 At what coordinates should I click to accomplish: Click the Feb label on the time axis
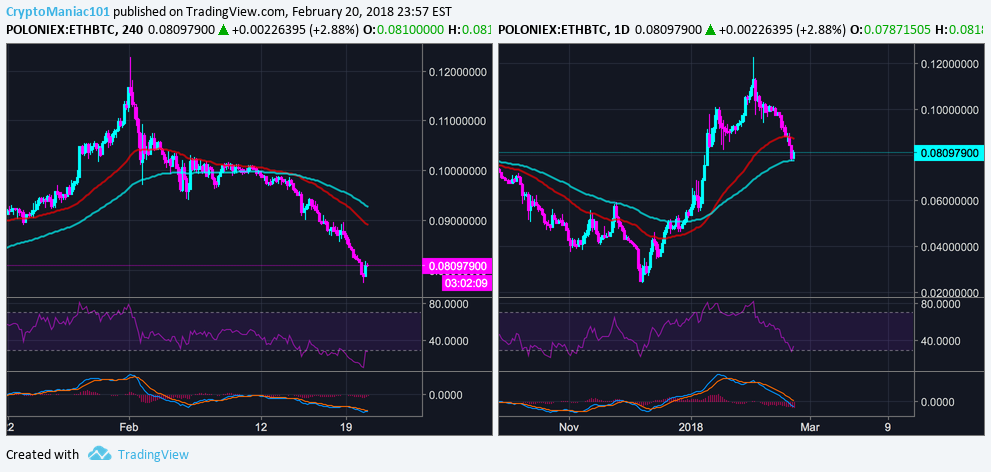pos(129,427)
